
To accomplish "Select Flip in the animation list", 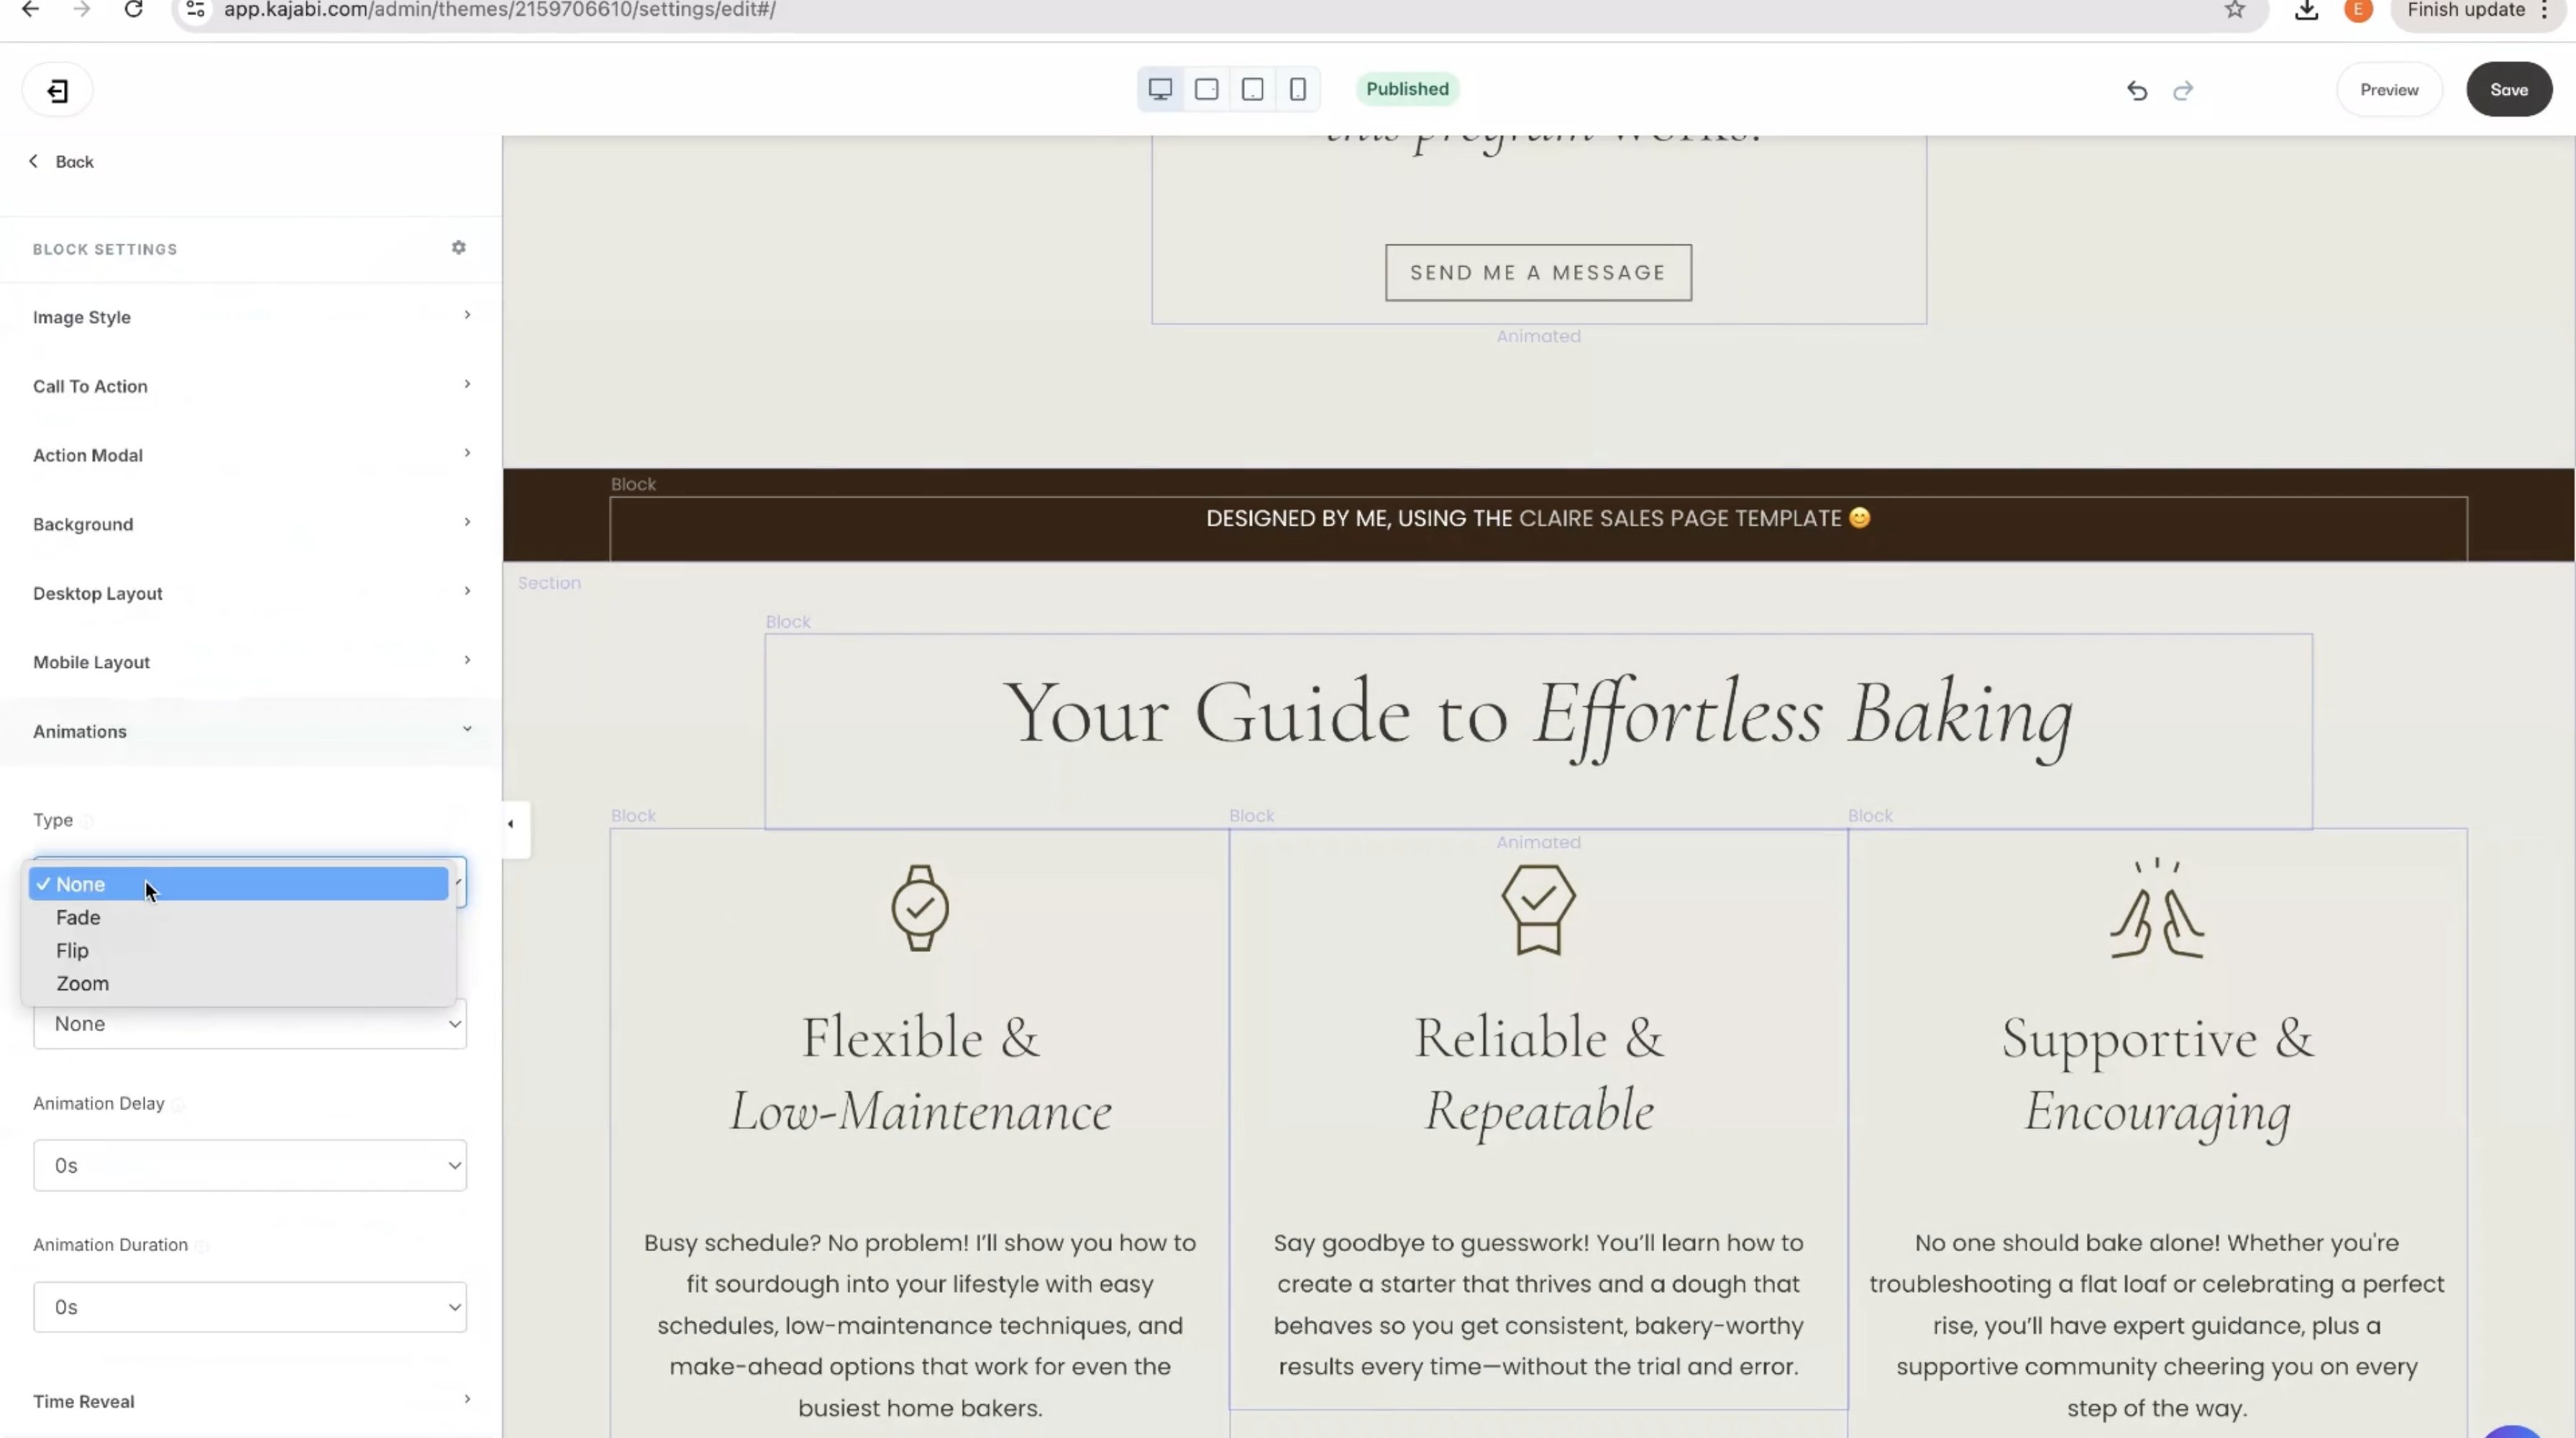I will pos(72,950).
